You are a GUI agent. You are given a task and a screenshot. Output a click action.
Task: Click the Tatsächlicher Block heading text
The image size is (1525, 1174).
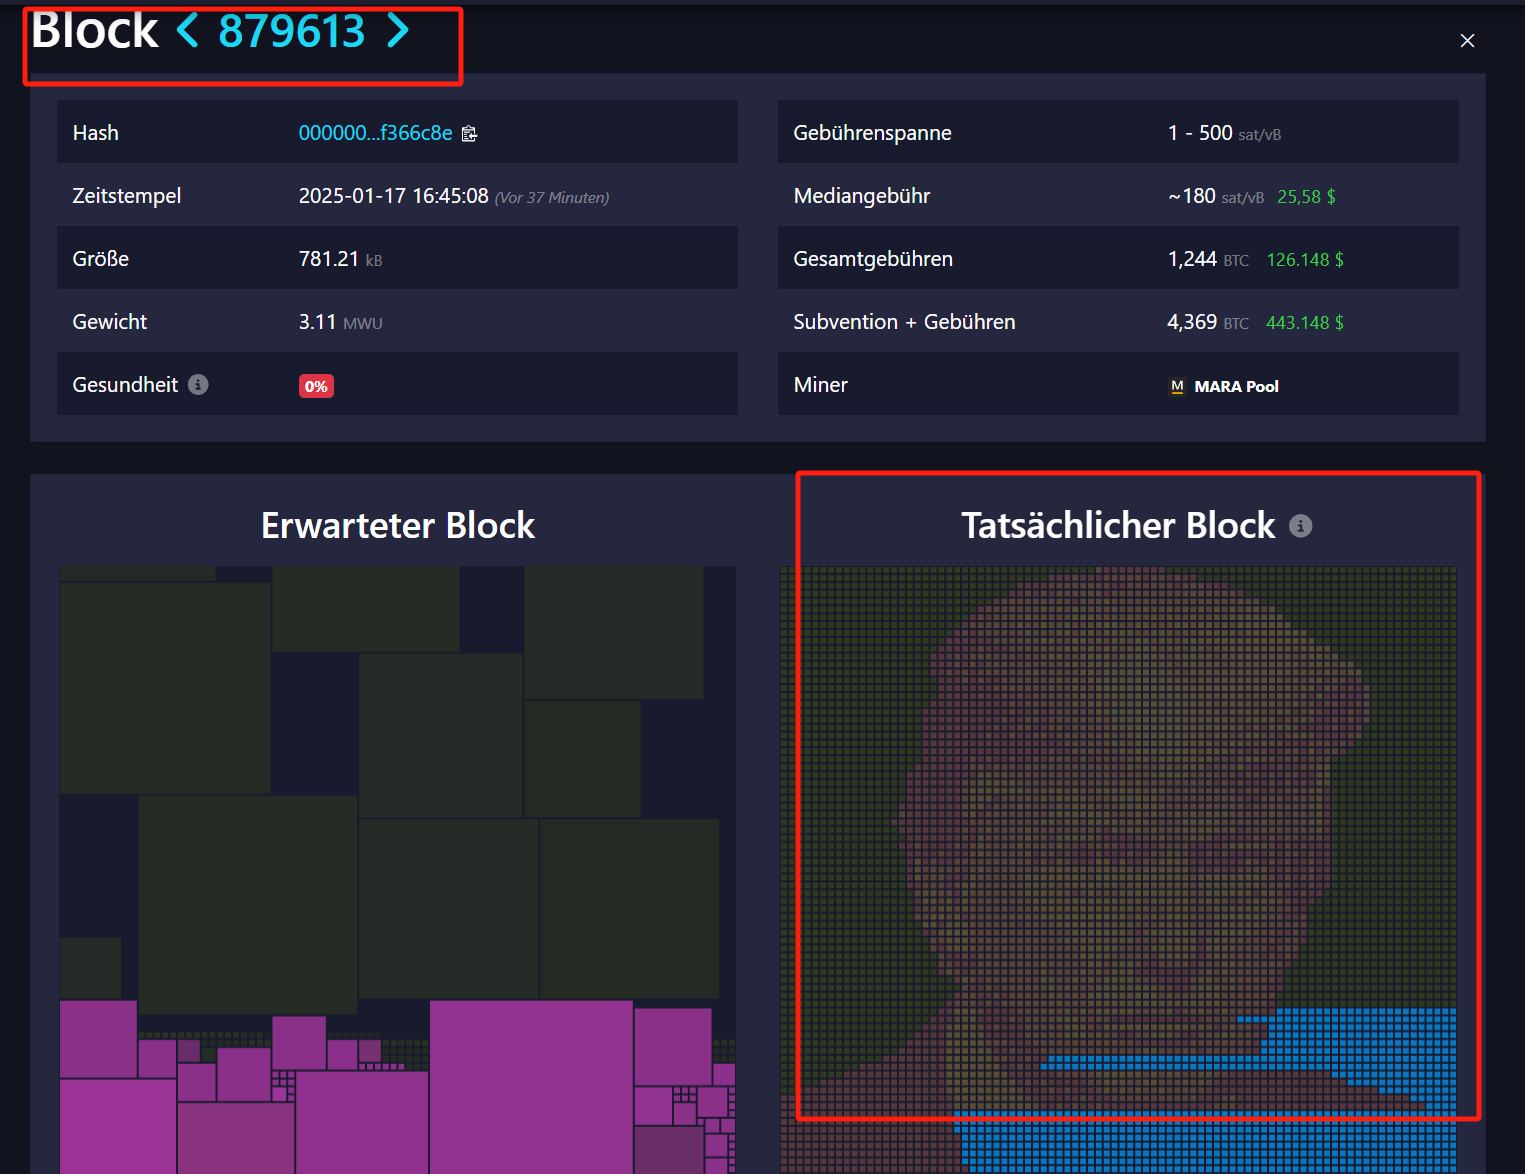(1118, 526)
